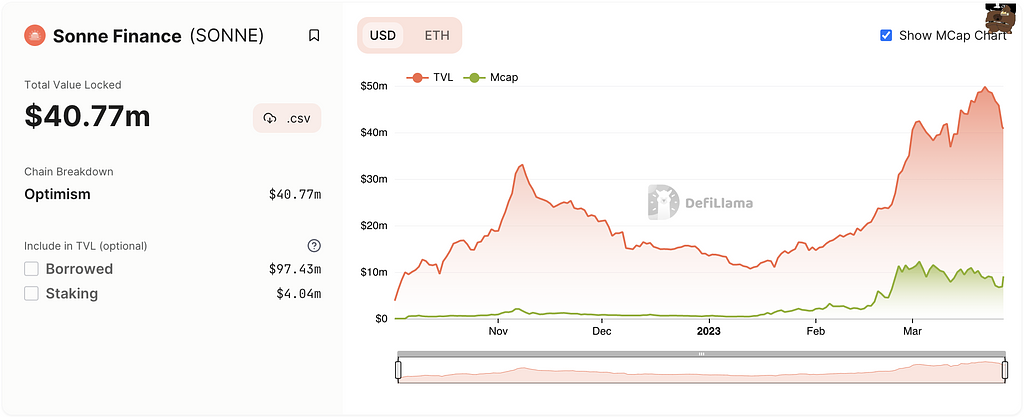Viewport: 1024px width, 417px height.
Task: Uncheck Show MCap Chart checkbox
Action: click(886, 35)
